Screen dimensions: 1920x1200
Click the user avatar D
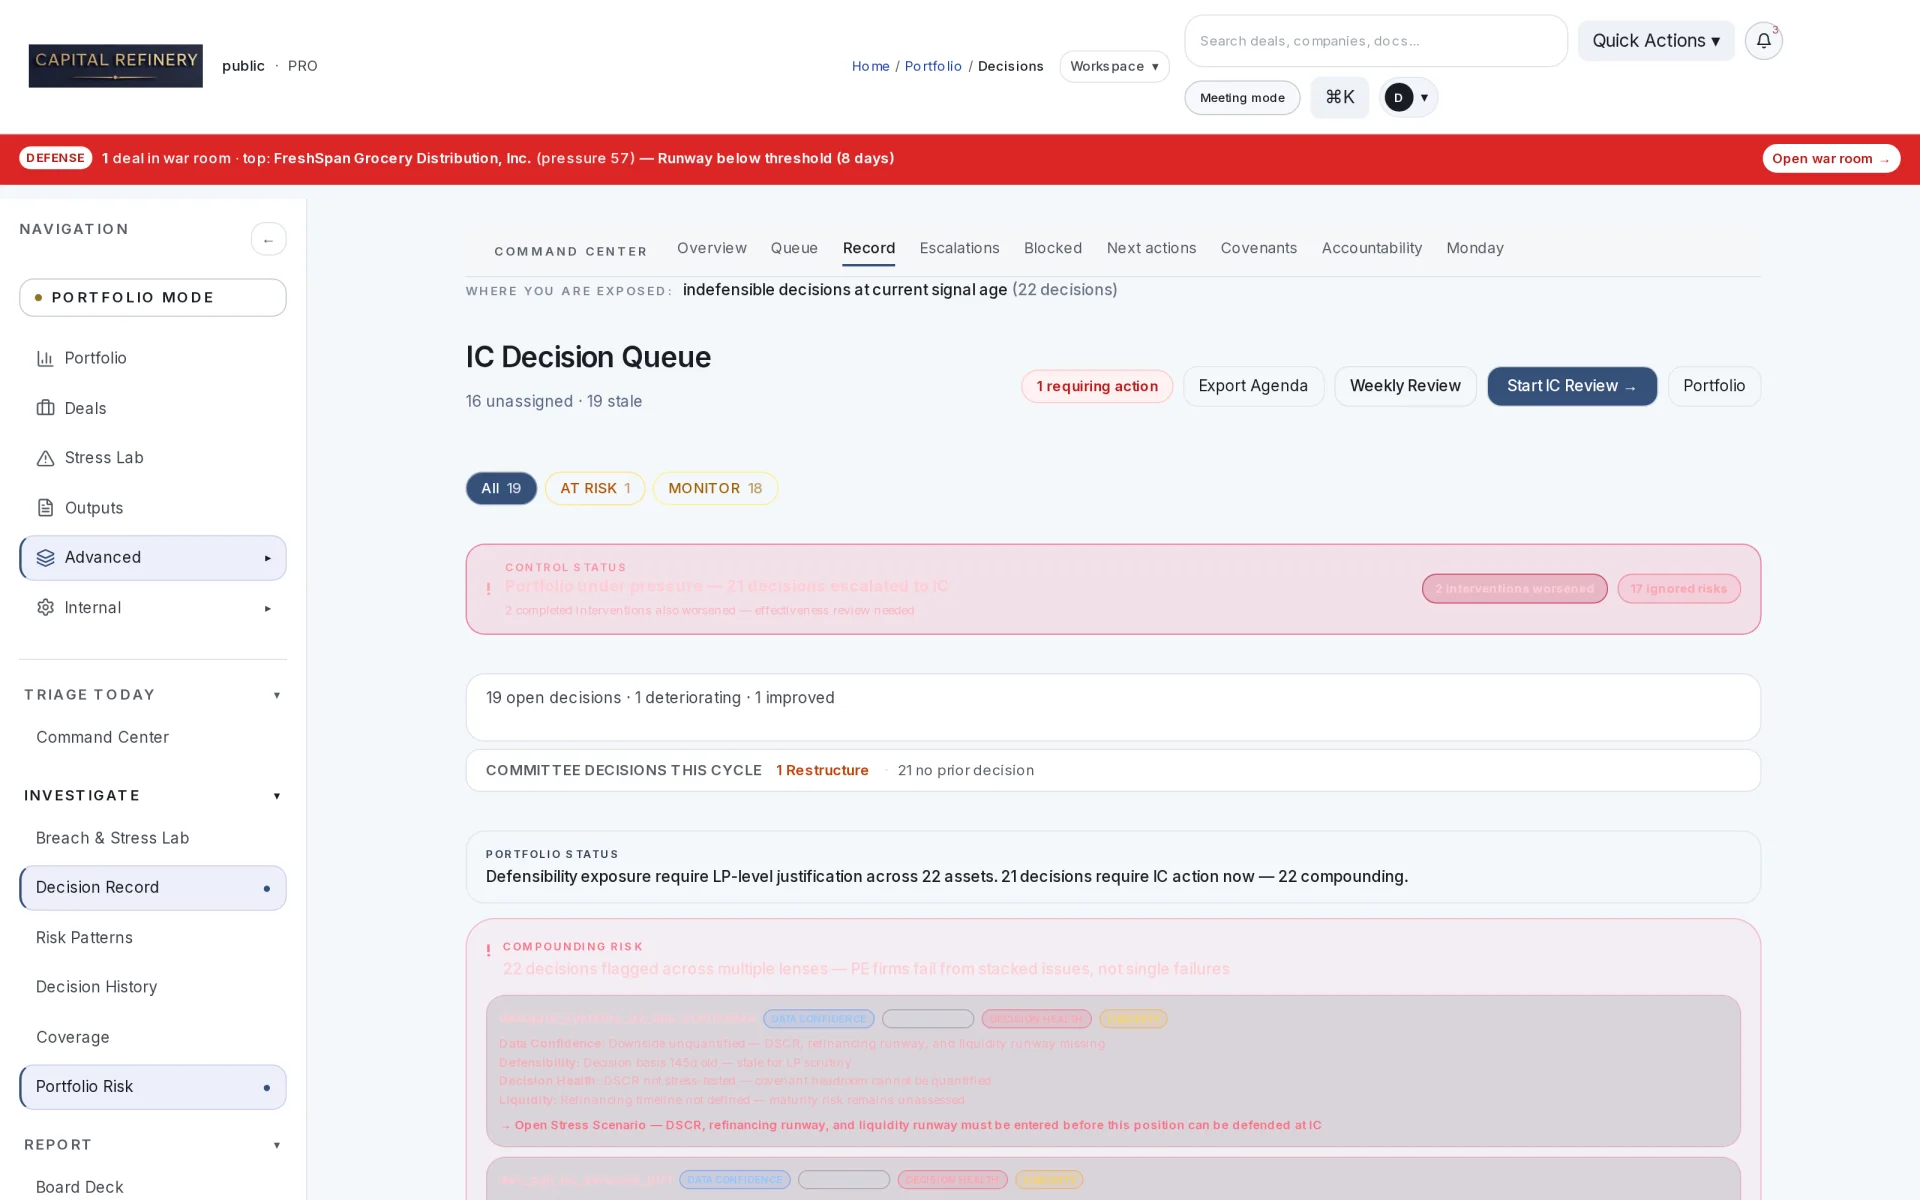click(1398, 97)
